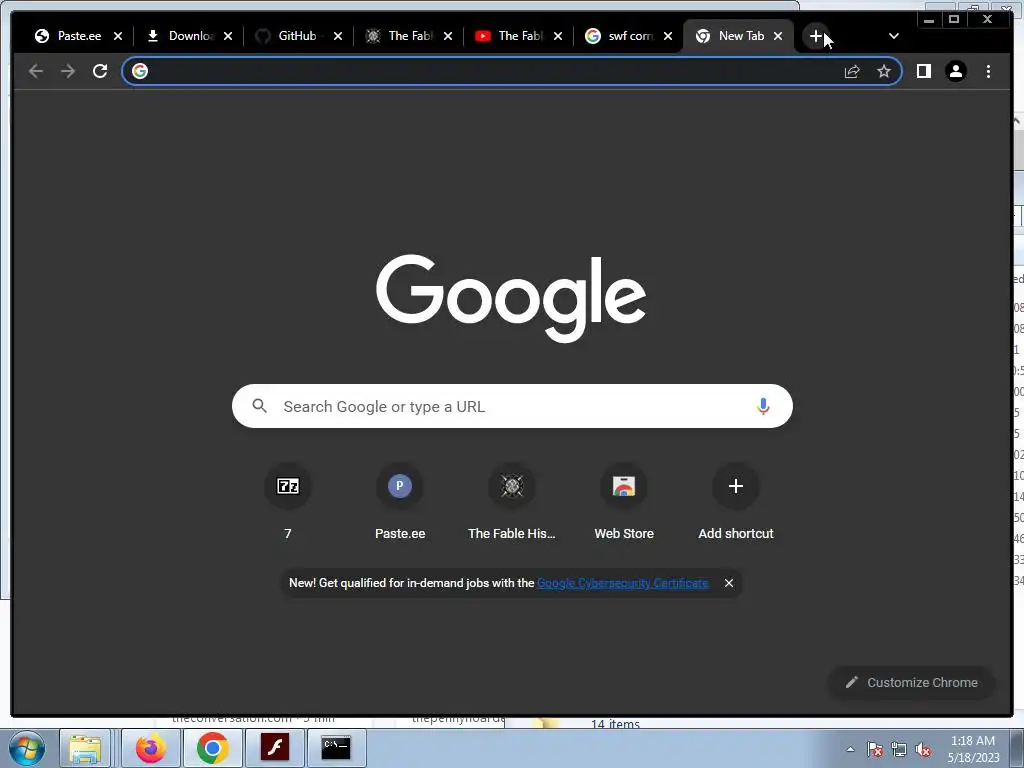Viewport: 1024px width, 768px height.
Task: Click the Action Center flag icon
Action: tap(875, 749)
